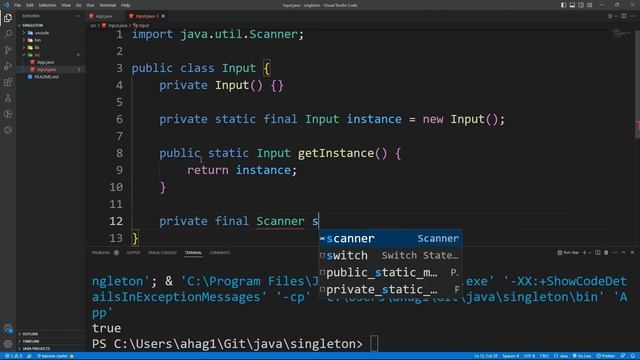The width and height of the screenshot is (640, 360).
Task: Toggle secondary side bar layout icon
Action: pos(581,5)
